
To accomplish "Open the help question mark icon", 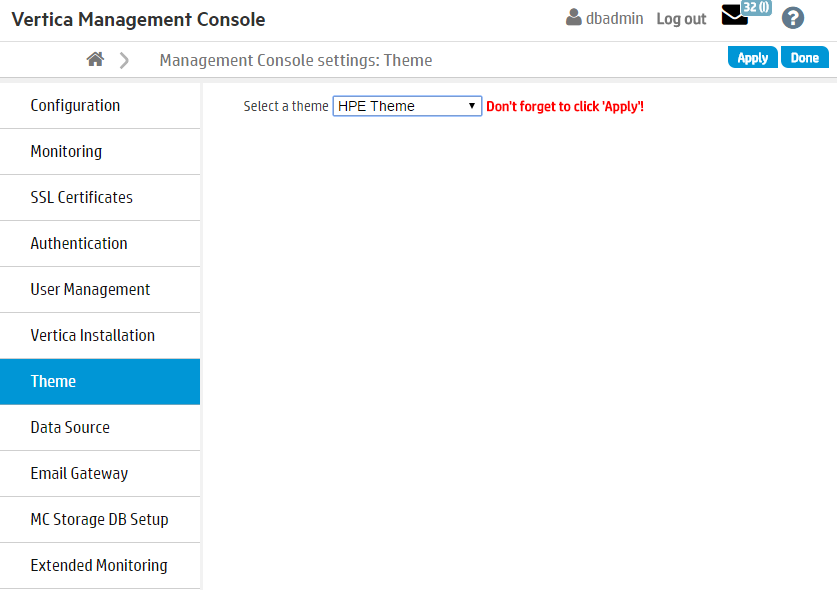I will point(793,18).
